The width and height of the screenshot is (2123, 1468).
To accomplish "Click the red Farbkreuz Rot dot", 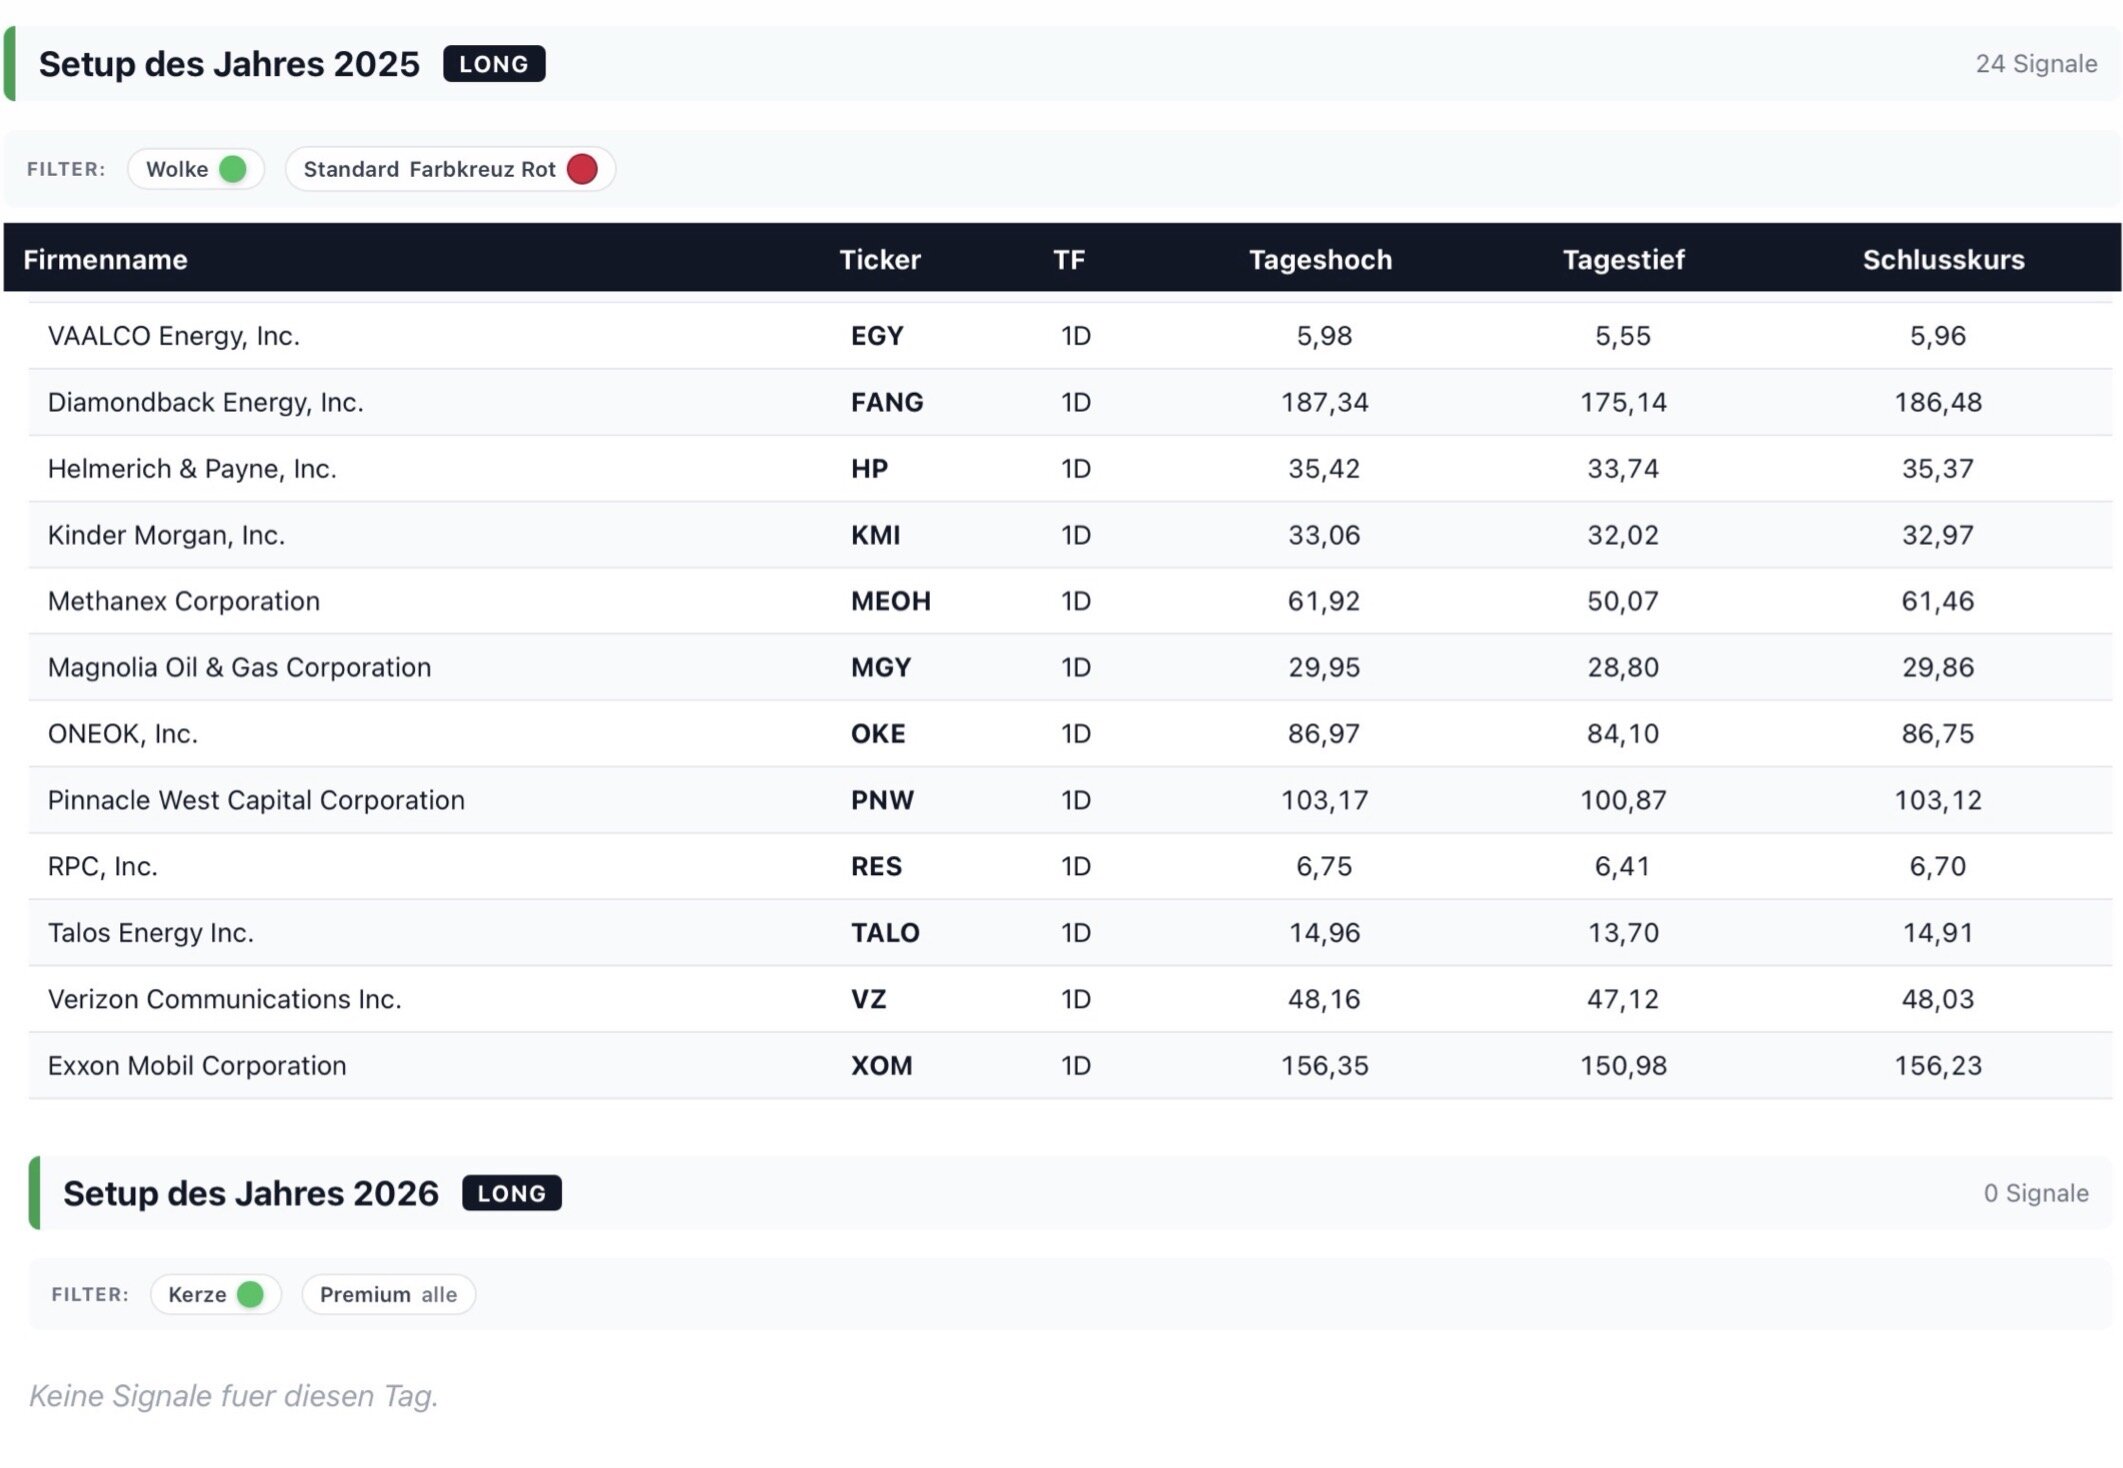I will [x=582, y=169].
